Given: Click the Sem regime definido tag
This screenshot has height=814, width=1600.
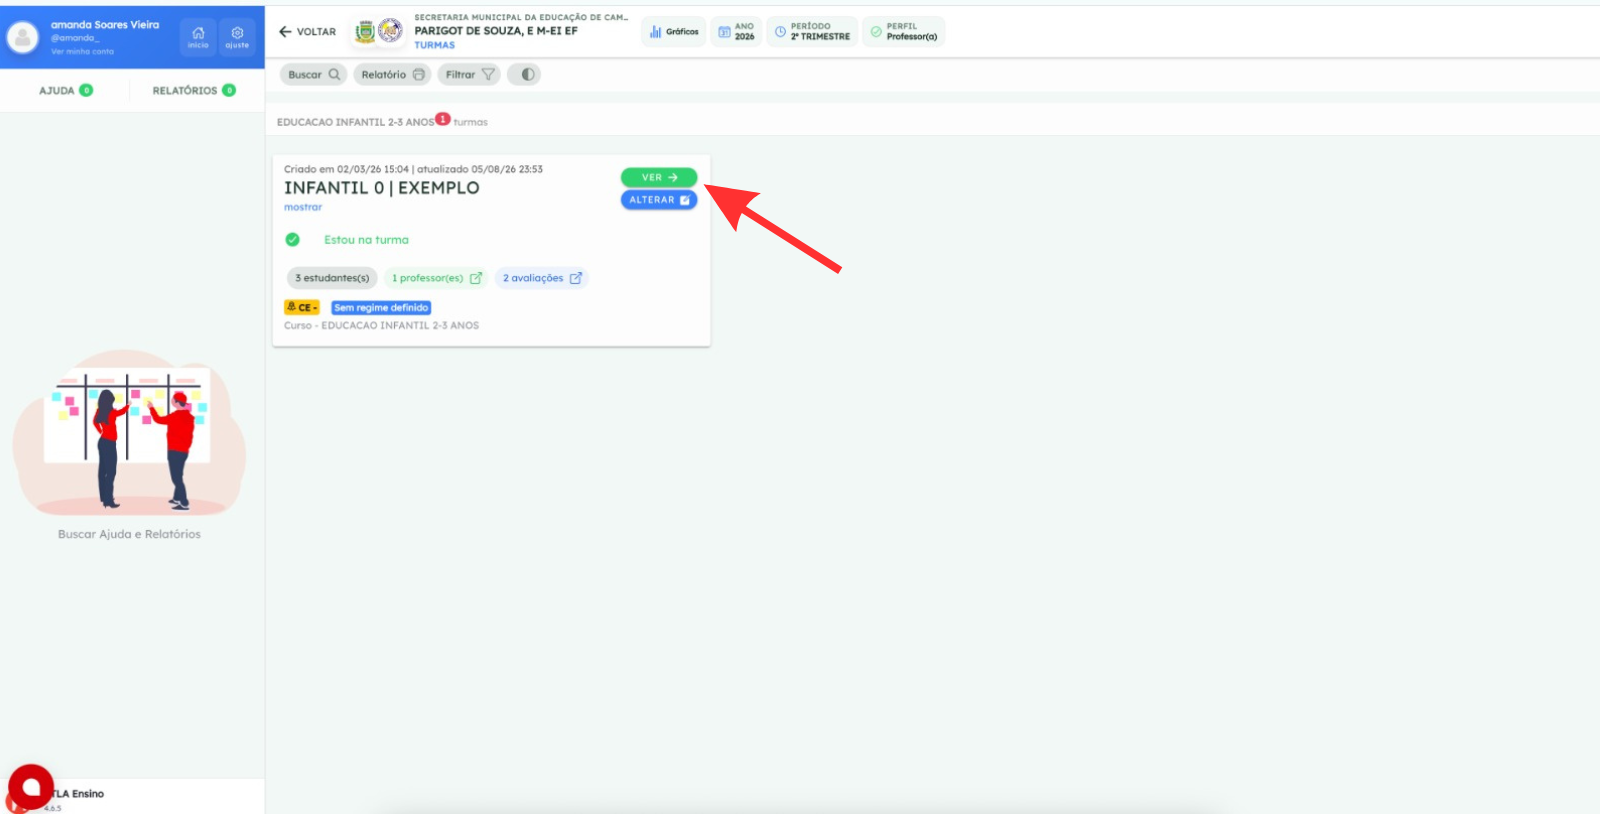Looking at the screenshot, I should click(381, 308).
